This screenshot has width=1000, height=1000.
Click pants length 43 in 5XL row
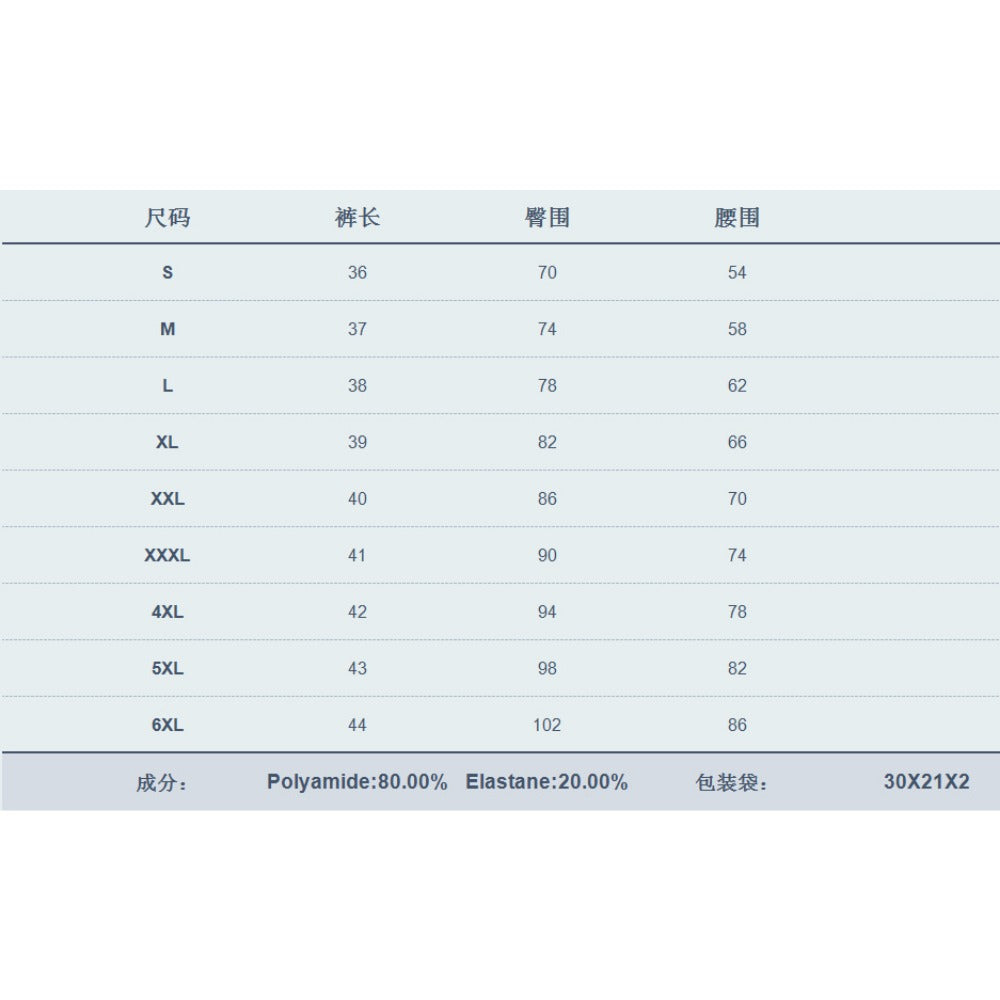click(357, 668)
